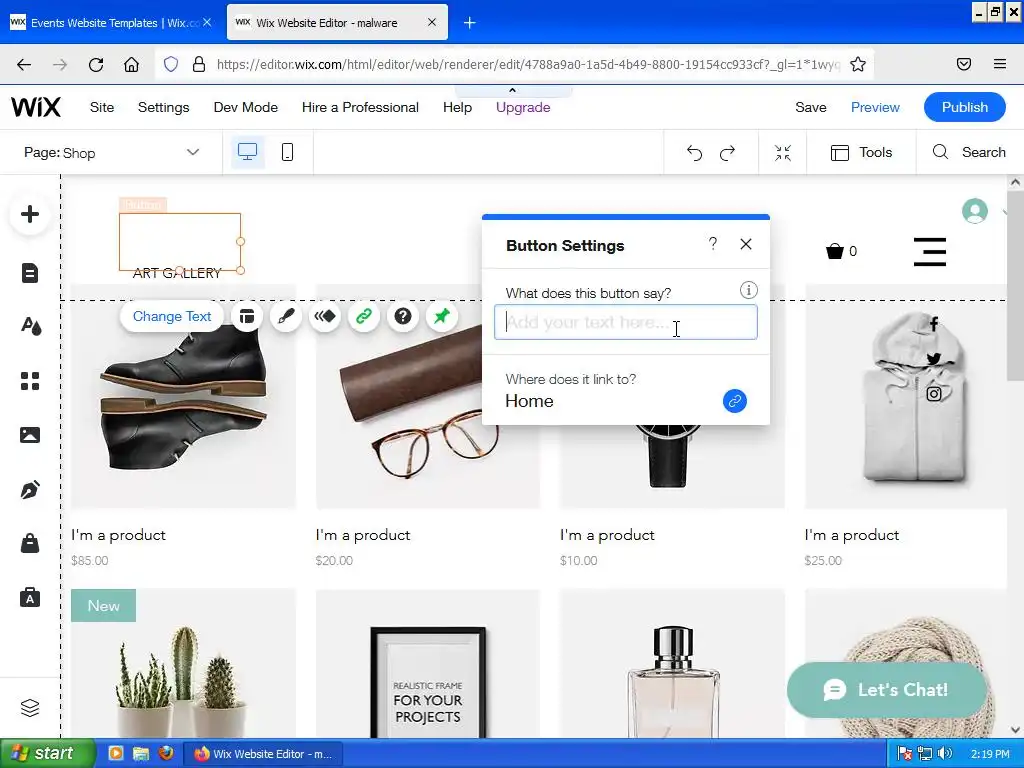Open the Site Design sidebar icon

[30, 325]
